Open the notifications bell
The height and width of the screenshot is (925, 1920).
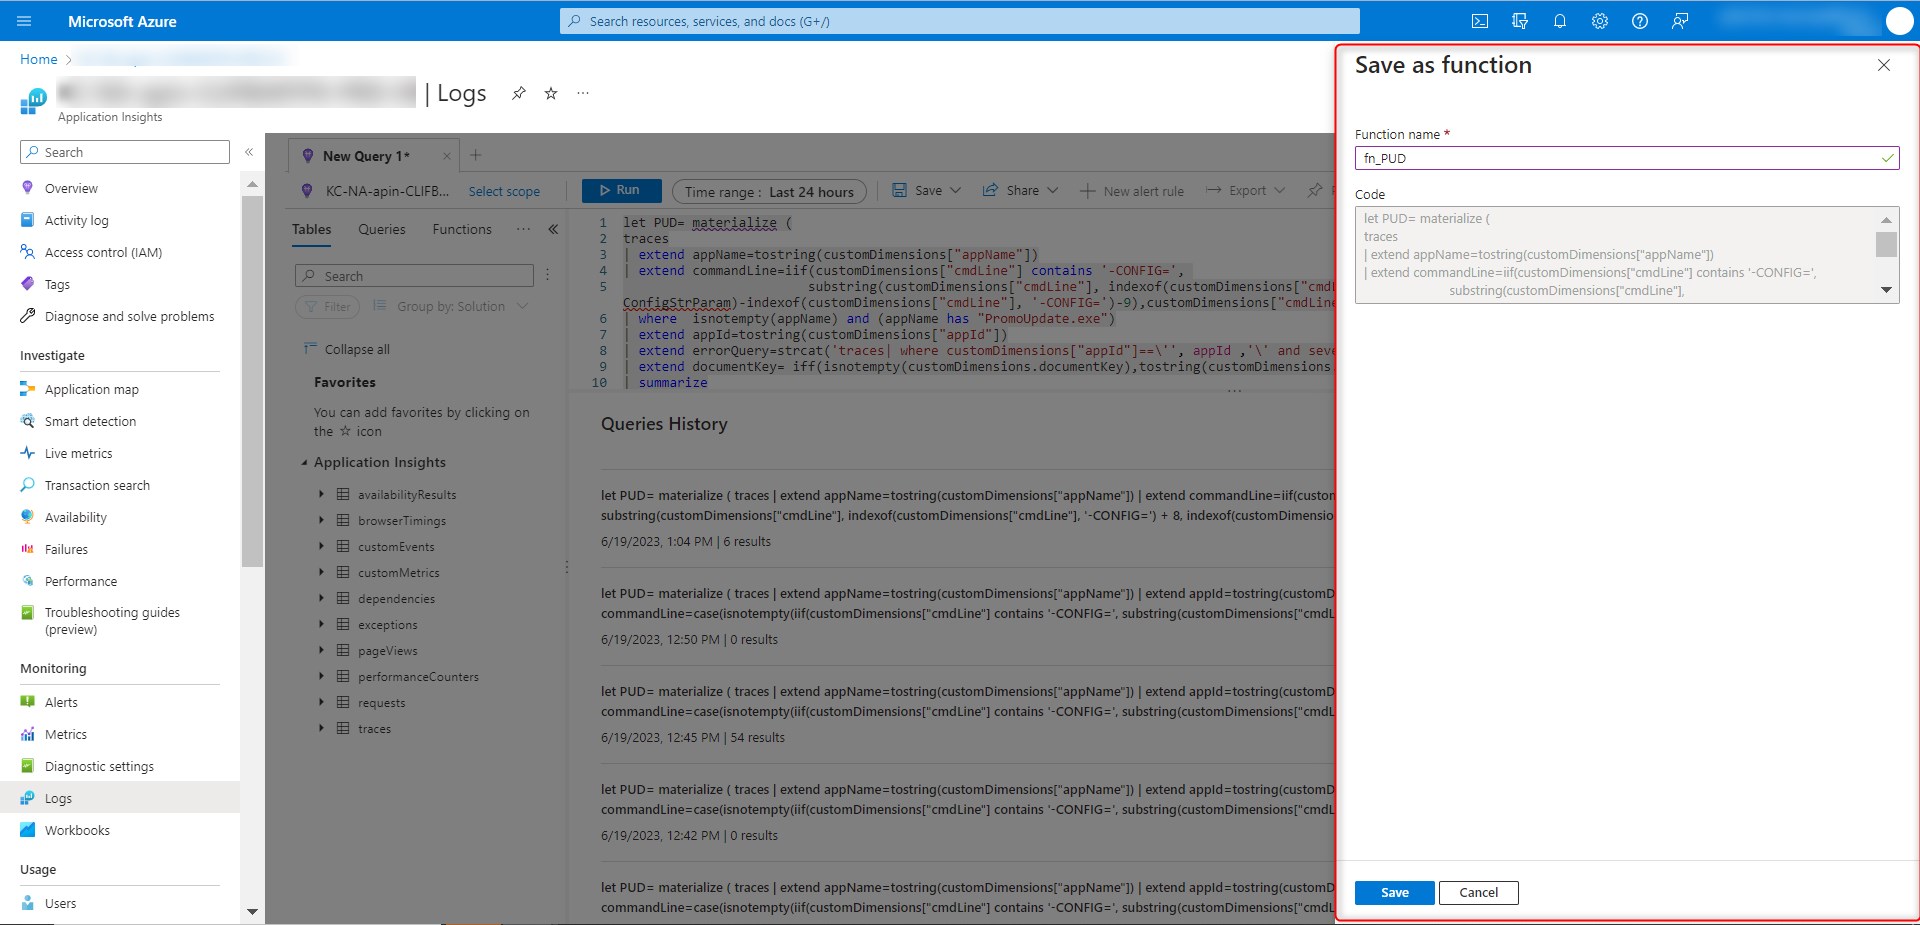click(x=1560, y=21)
